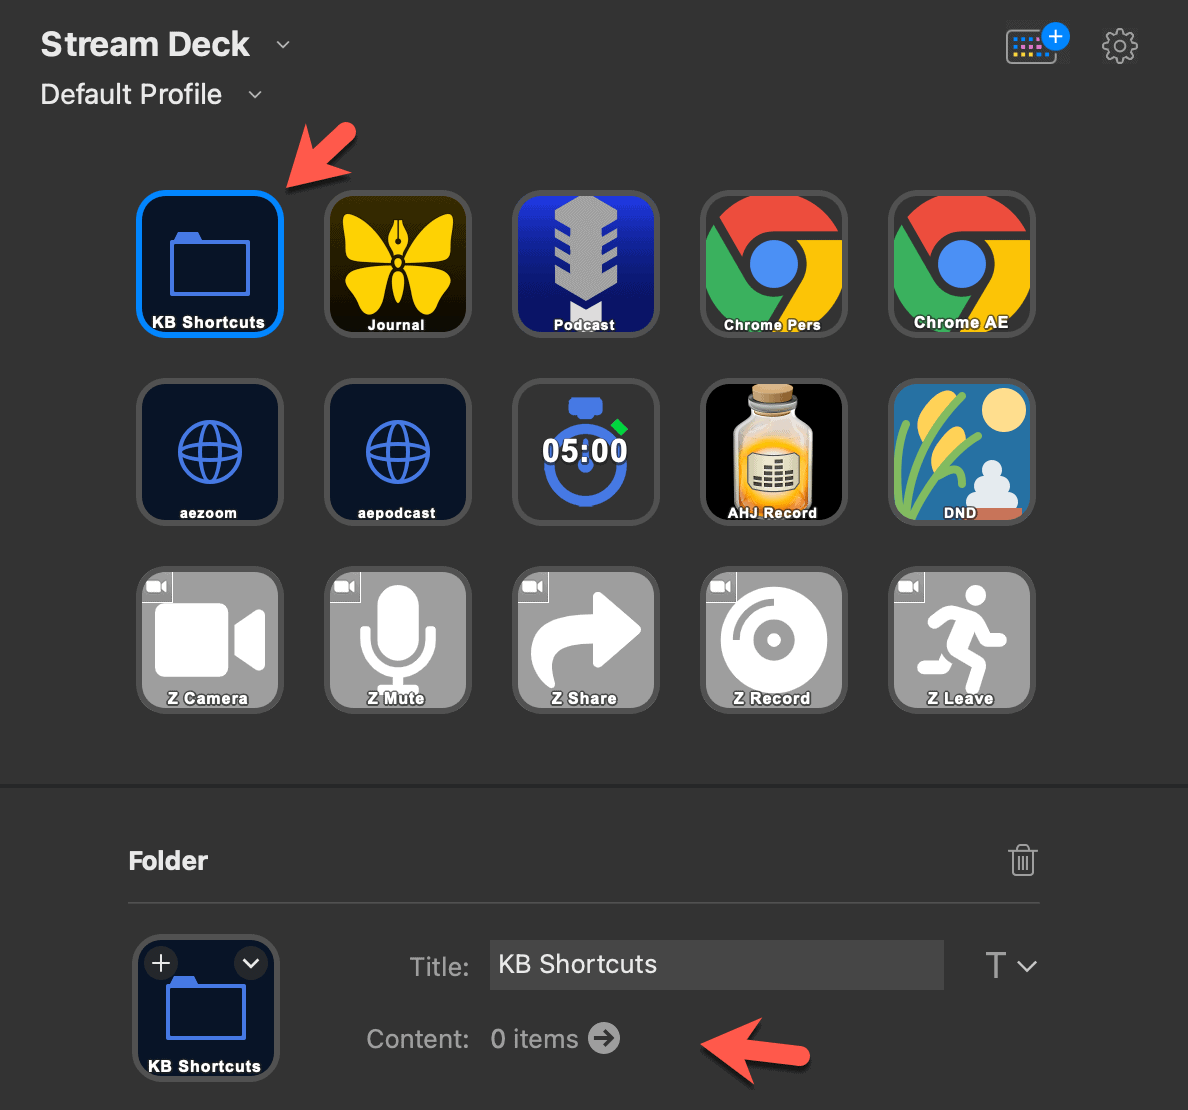Click the KB Shortcuts folder preview thumbnail
The width and height of the screenshot is (1188, 1110).
[x=206, y=1008]
